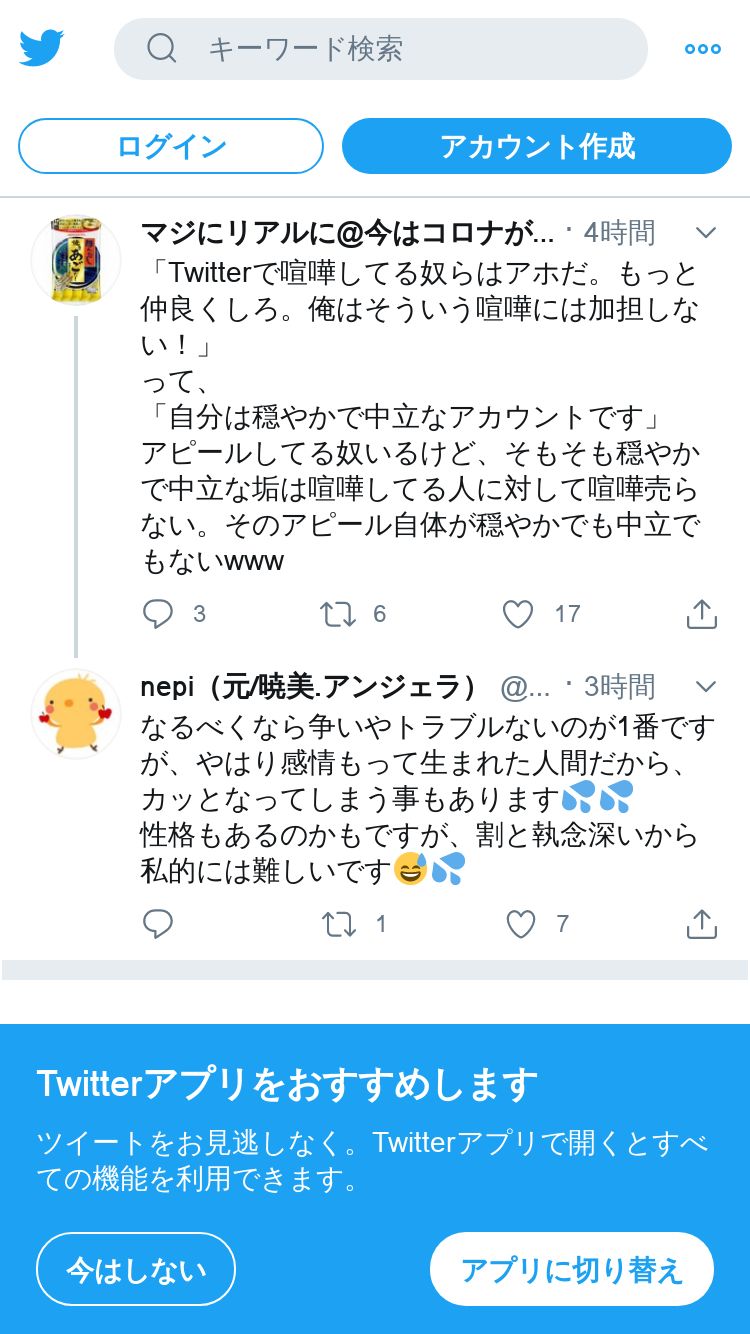Share the first tweet
Screen dimensions: 750x1334
(702, 614)
